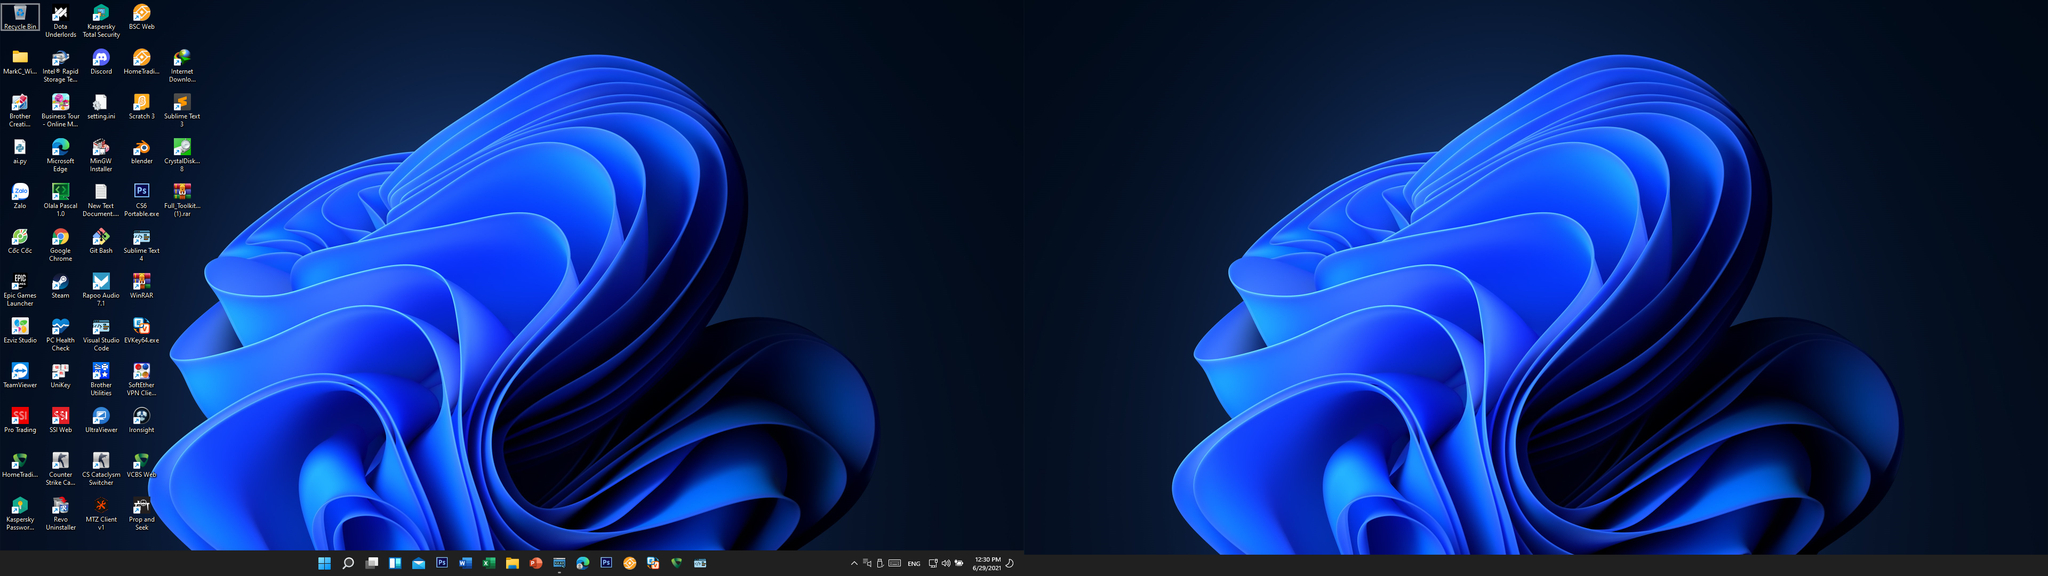Open the taskbar Search magnifier
This screenshot has height=576, width=2048.
click(348, 563)
